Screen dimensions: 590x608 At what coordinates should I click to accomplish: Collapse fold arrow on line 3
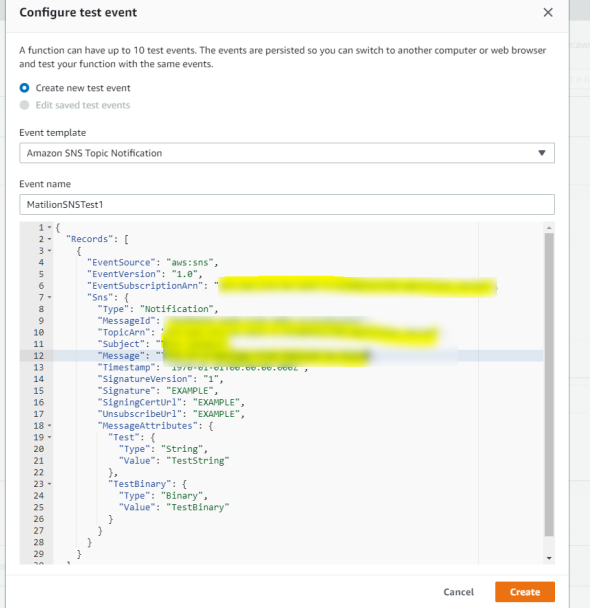click(49, 250)
